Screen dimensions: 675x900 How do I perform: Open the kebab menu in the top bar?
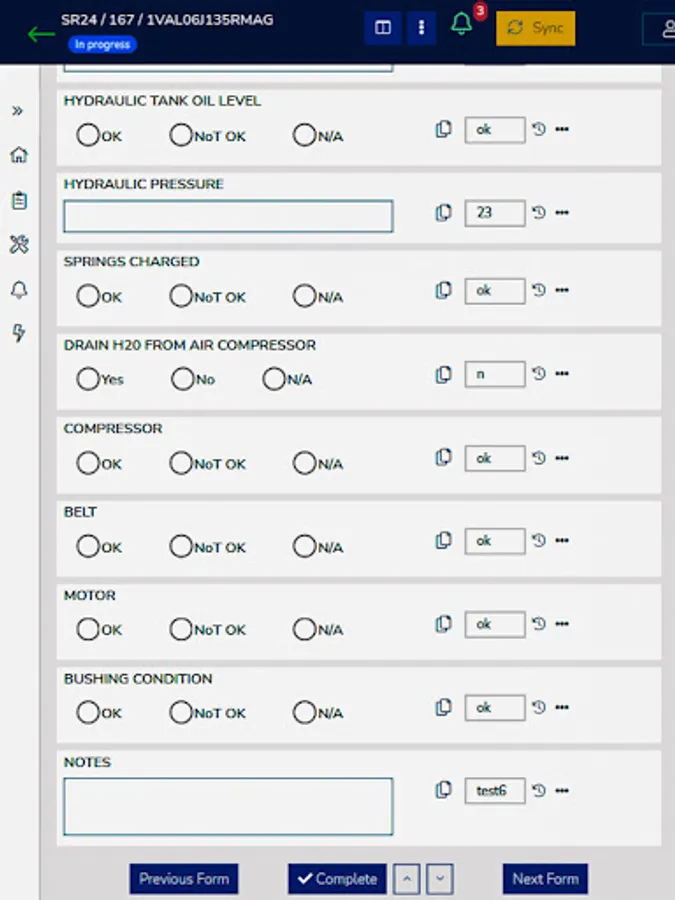coord(421,27)
